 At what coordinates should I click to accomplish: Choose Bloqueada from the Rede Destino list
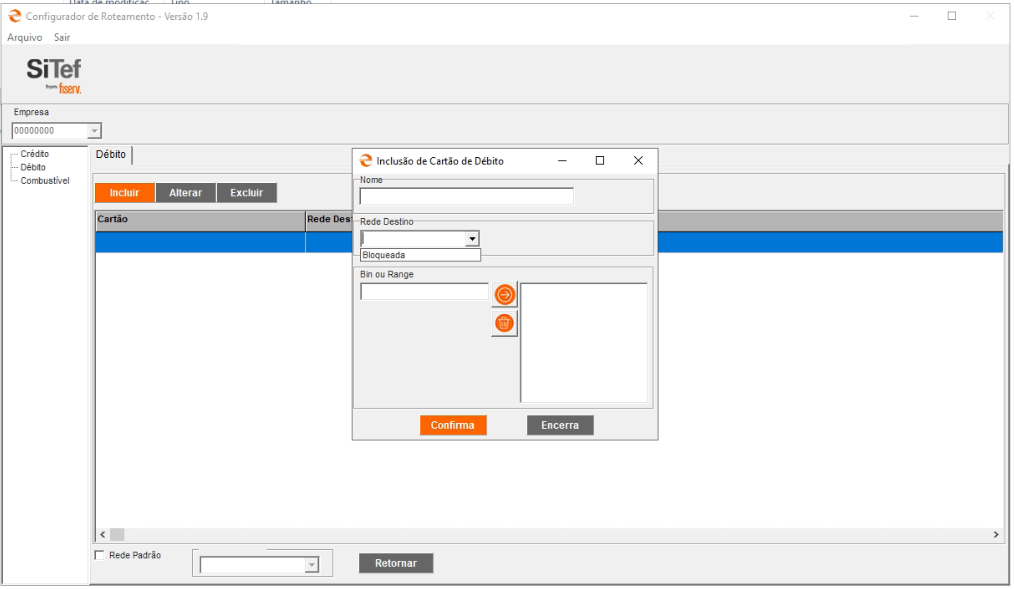(x=420, y=255)
